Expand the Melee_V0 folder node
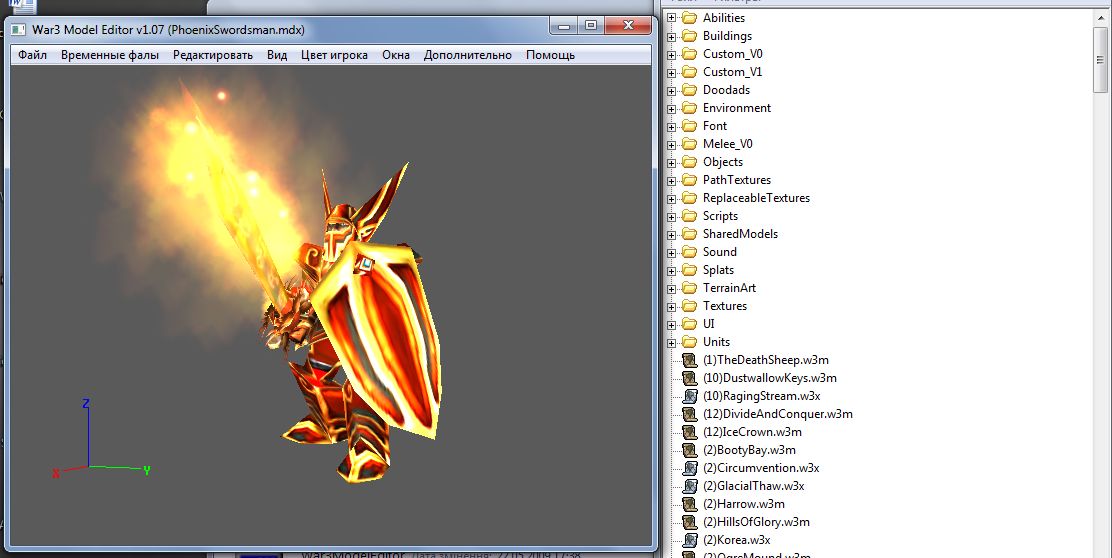 671,144
